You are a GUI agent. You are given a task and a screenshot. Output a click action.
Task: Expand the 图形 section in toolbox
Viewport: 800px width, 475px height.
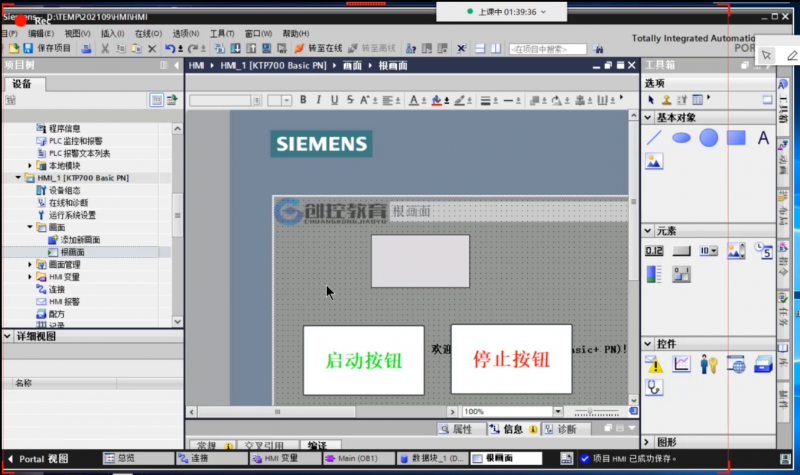pyautogui.click(x=648, y=442)
